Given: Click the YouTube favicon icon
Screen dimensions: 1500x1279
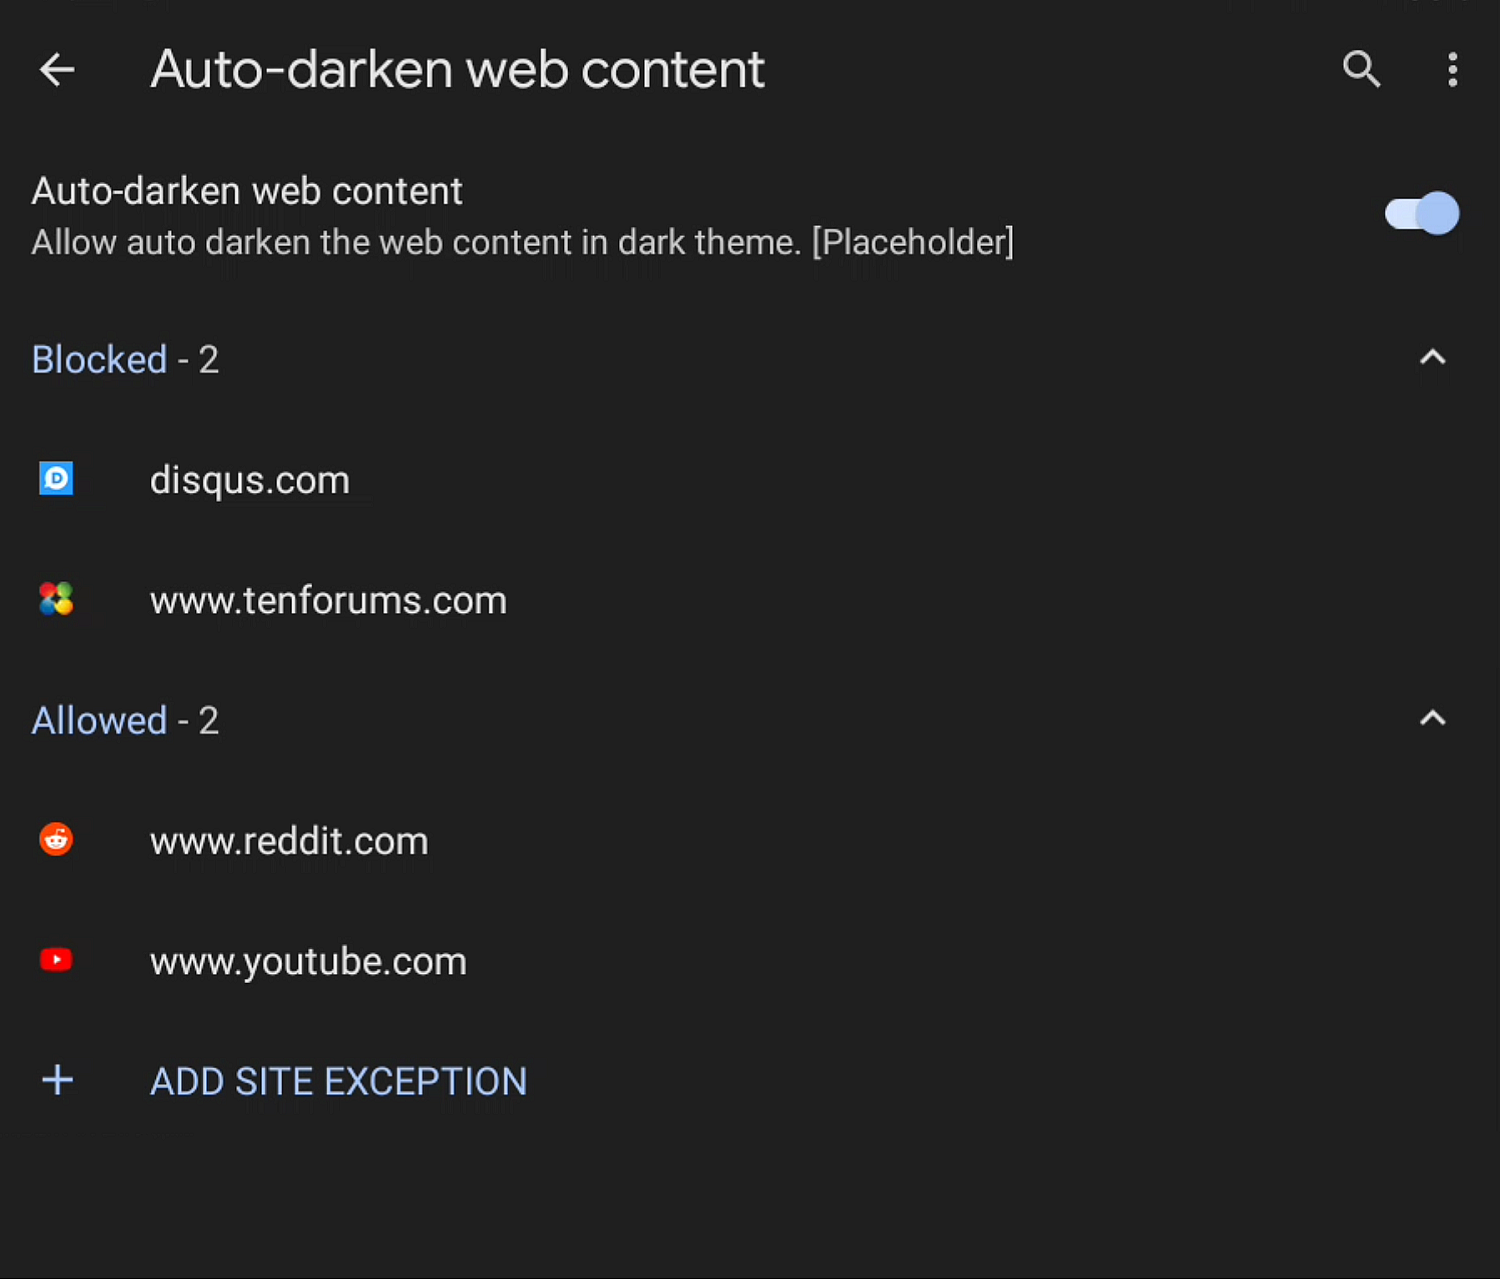Looking at the screenshot, I should [56, 960].
